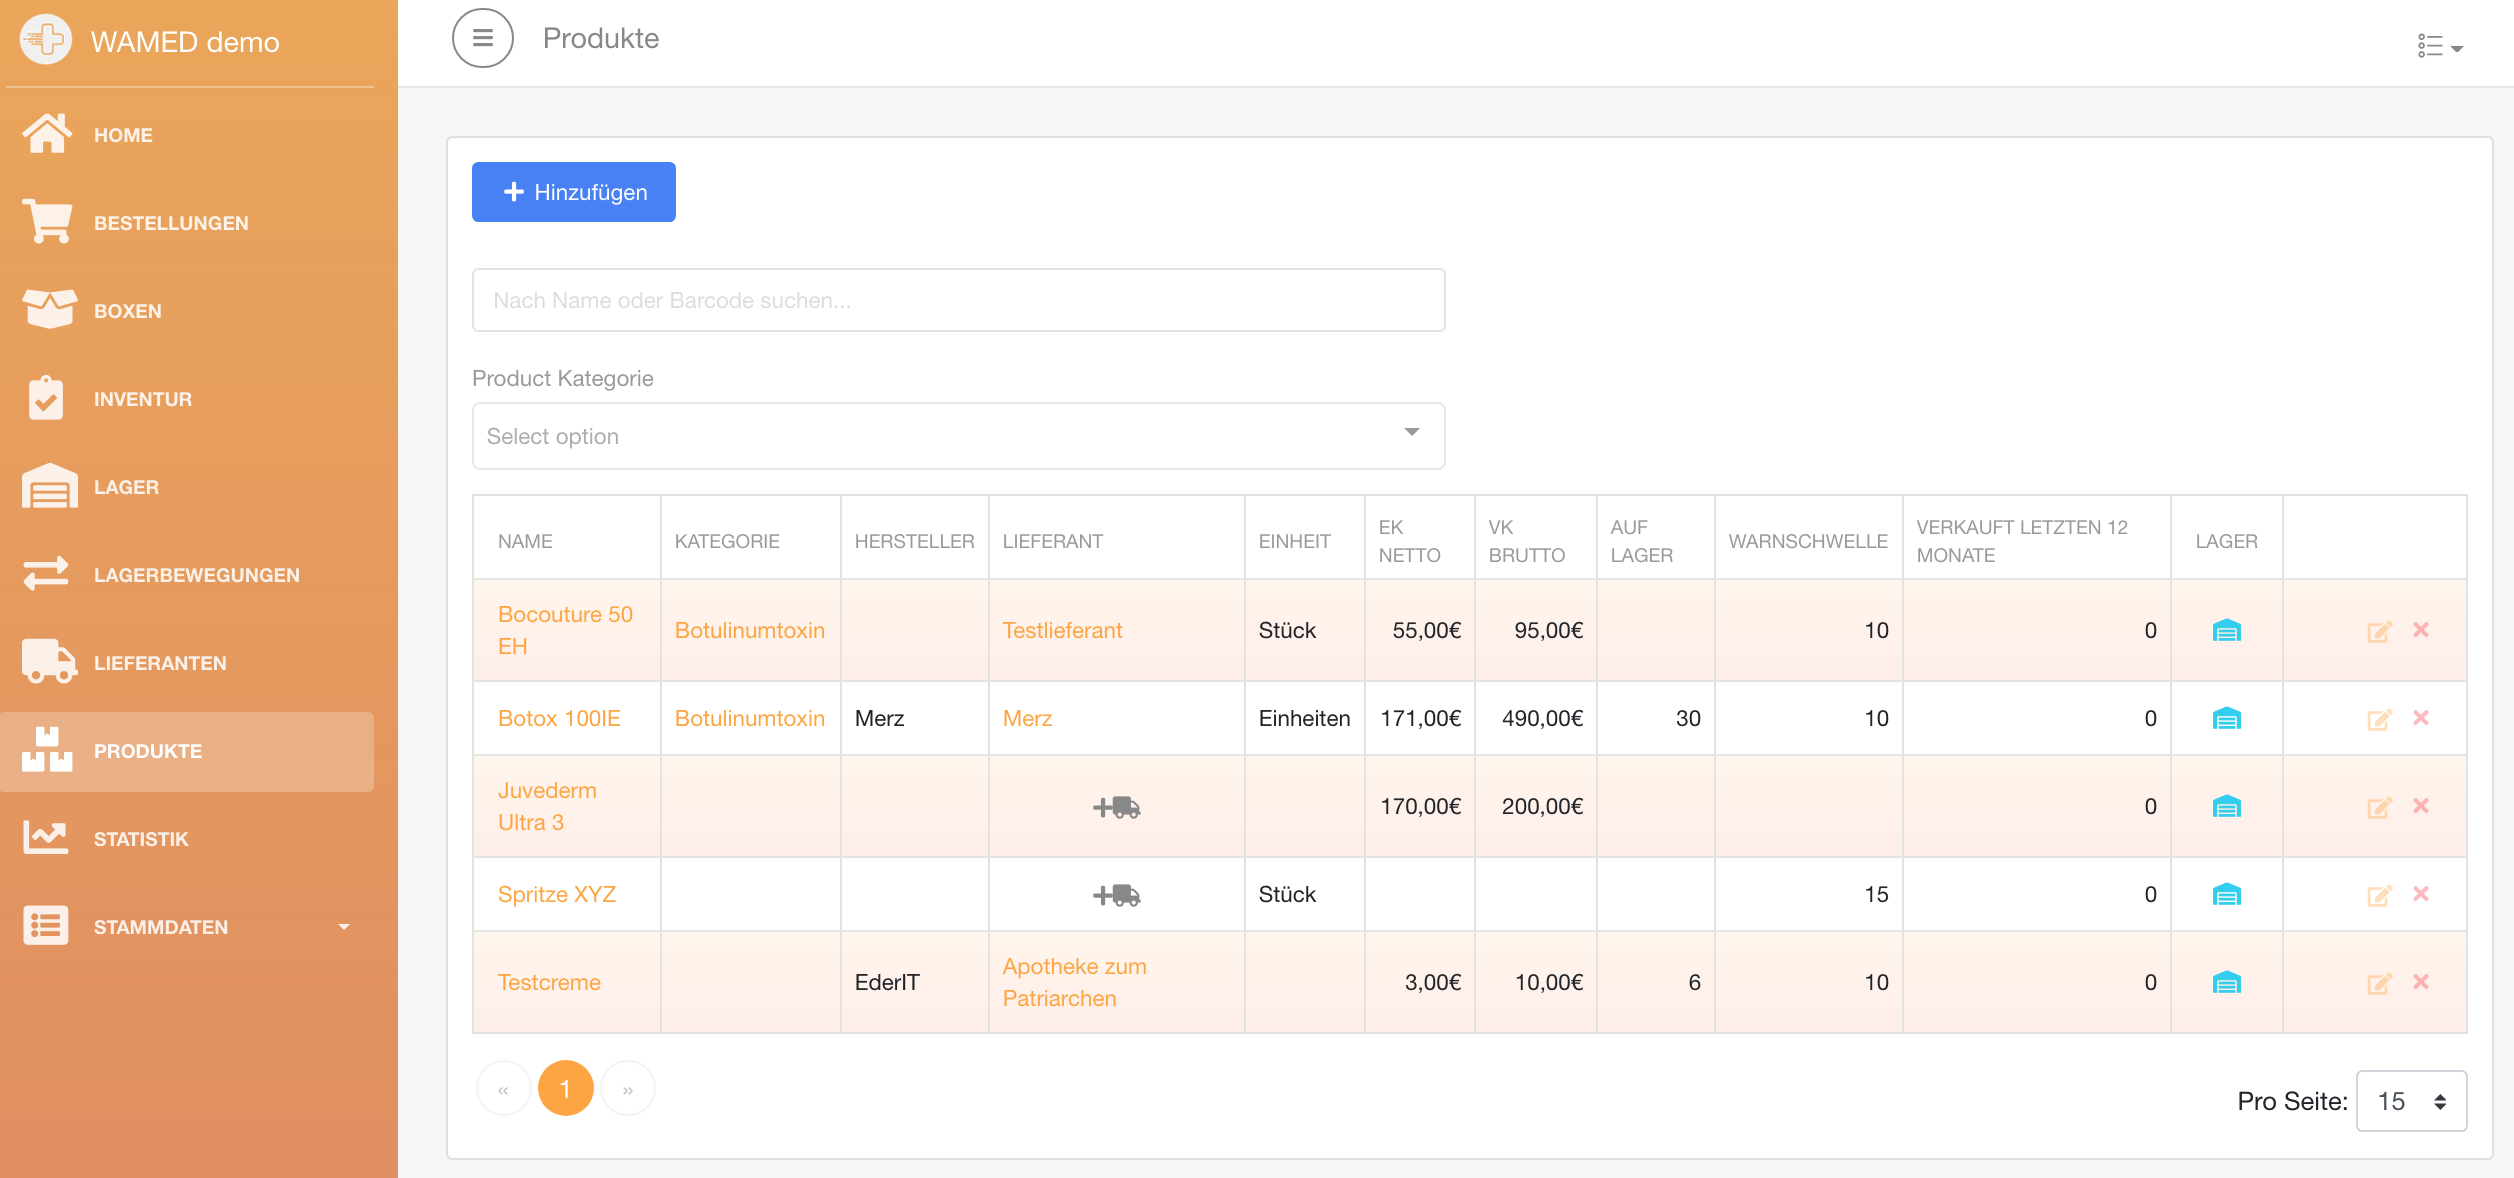The width and height of the screenshot is (2514, 1178).
Task: Delete the Spritze XYZ product
Action: pyautogui.click(x=2421, y=894)
